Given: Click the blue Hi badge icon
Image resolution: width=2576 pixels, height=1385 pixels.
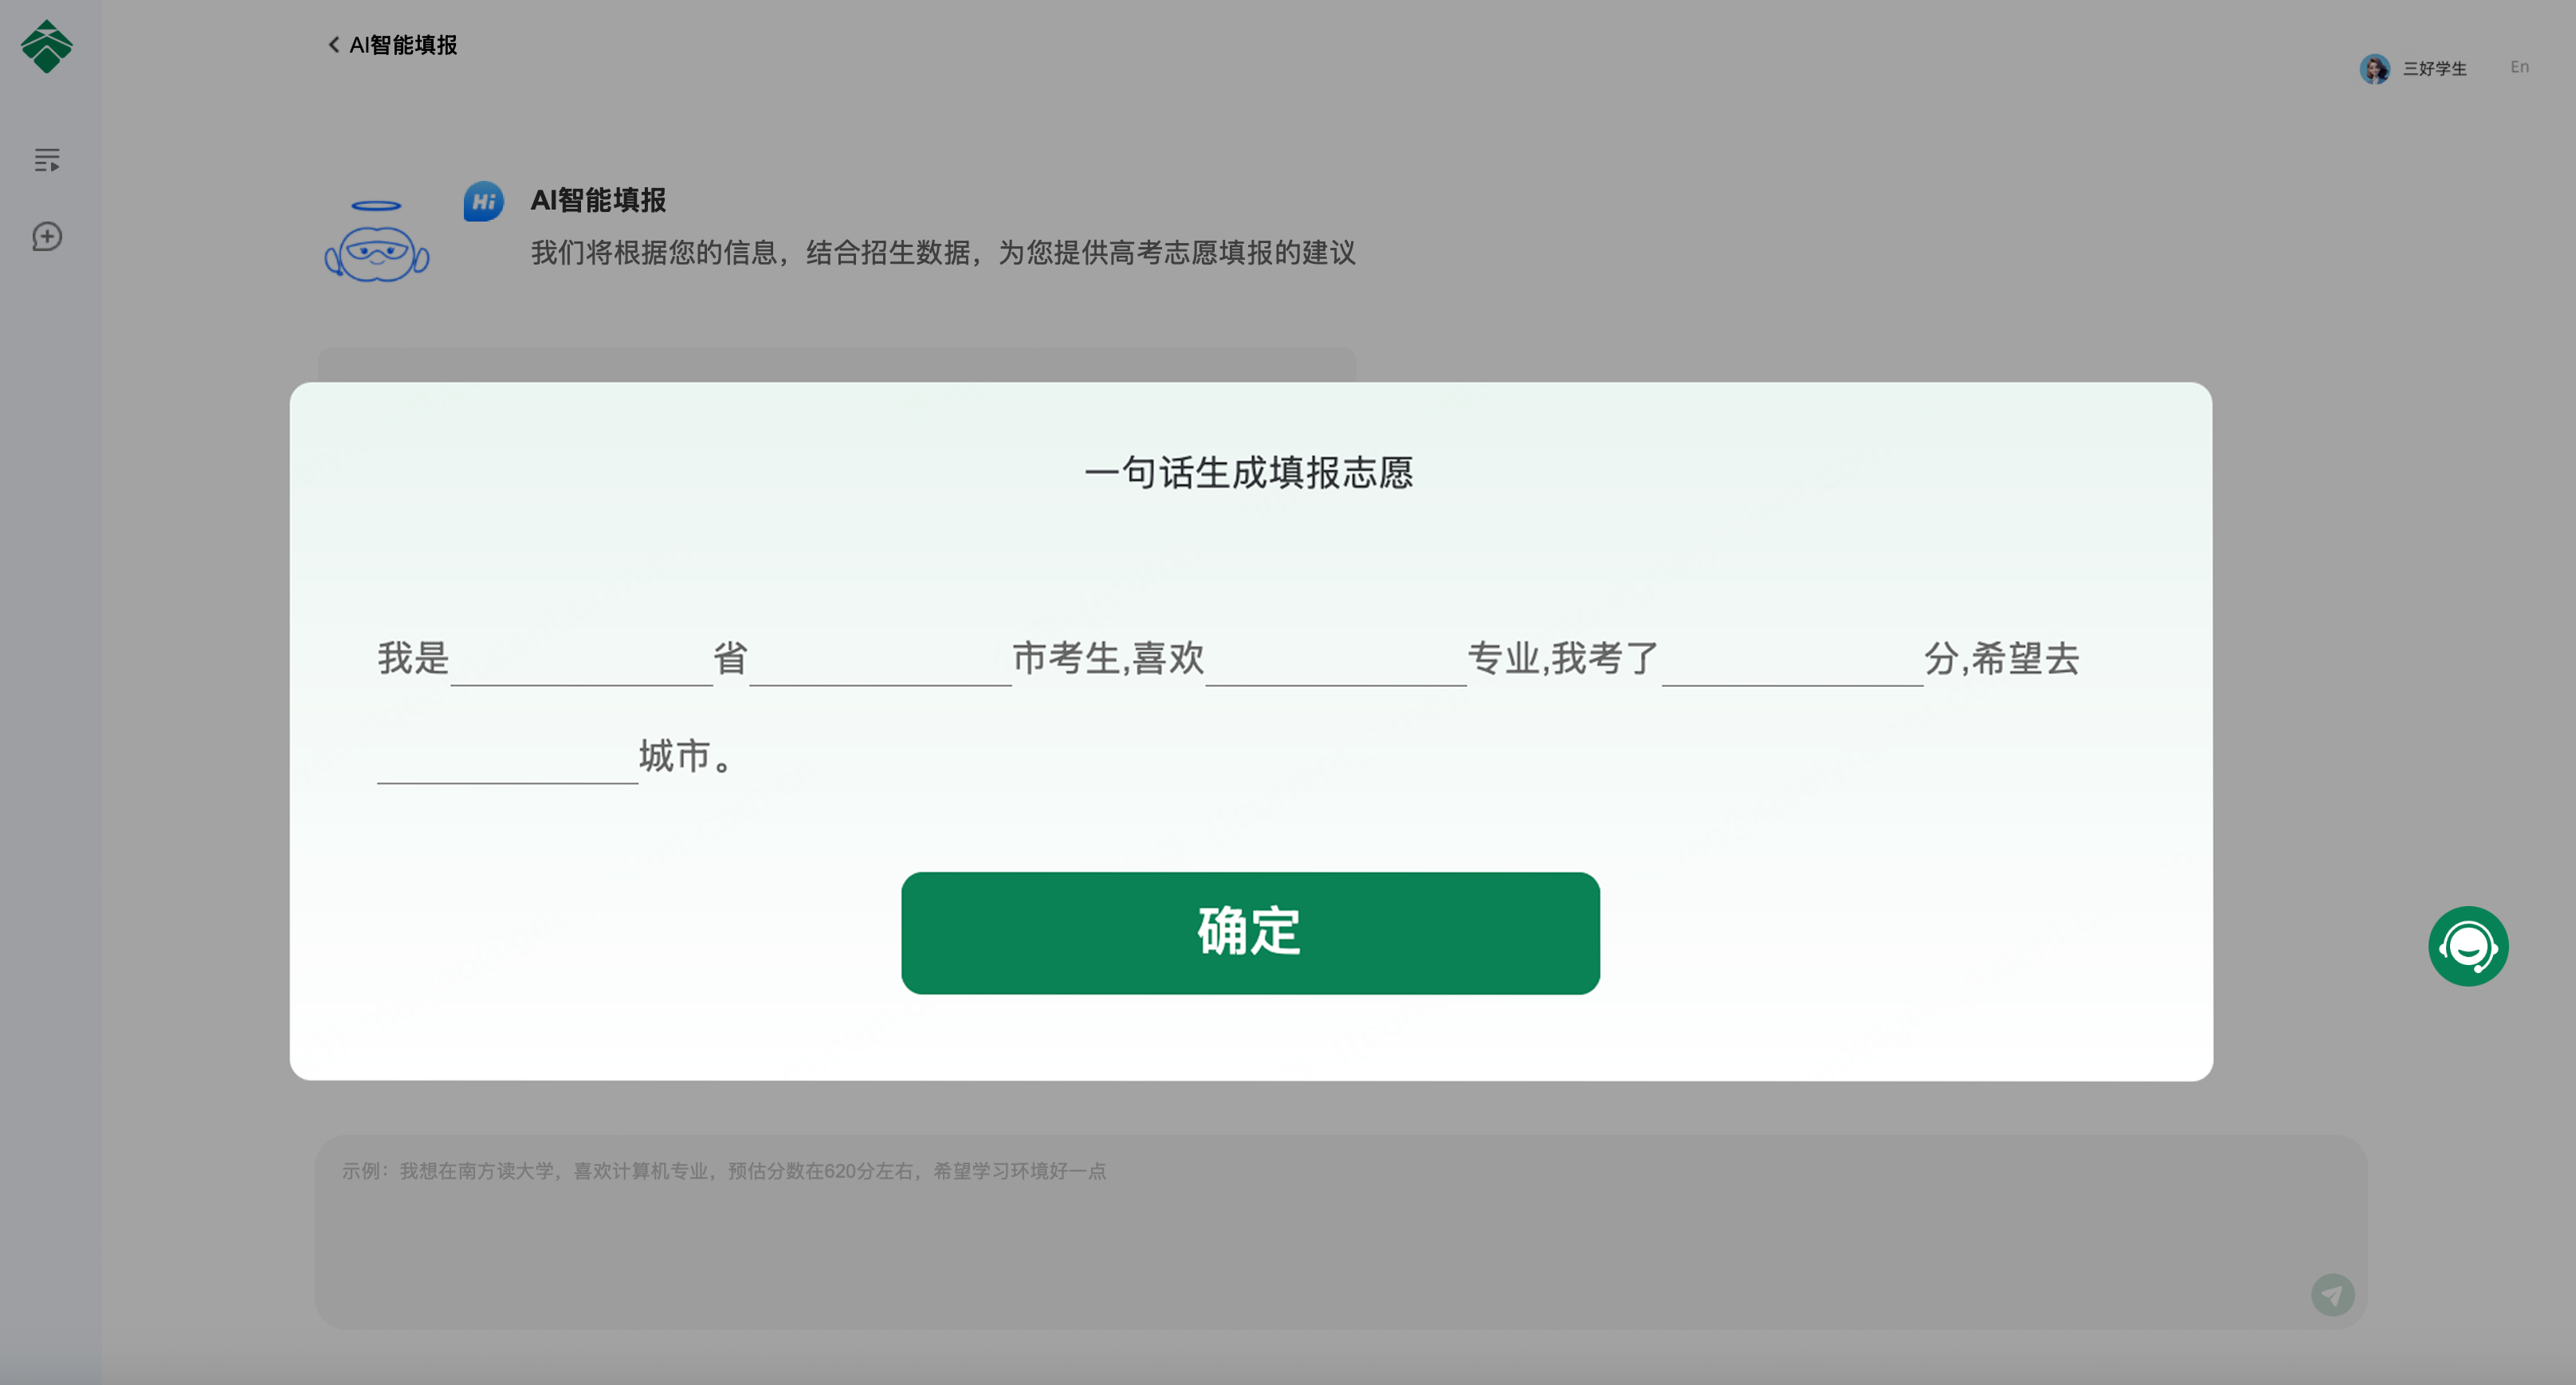Looking at the screenshot, I should pyautogui.click(x=483, y=202).
